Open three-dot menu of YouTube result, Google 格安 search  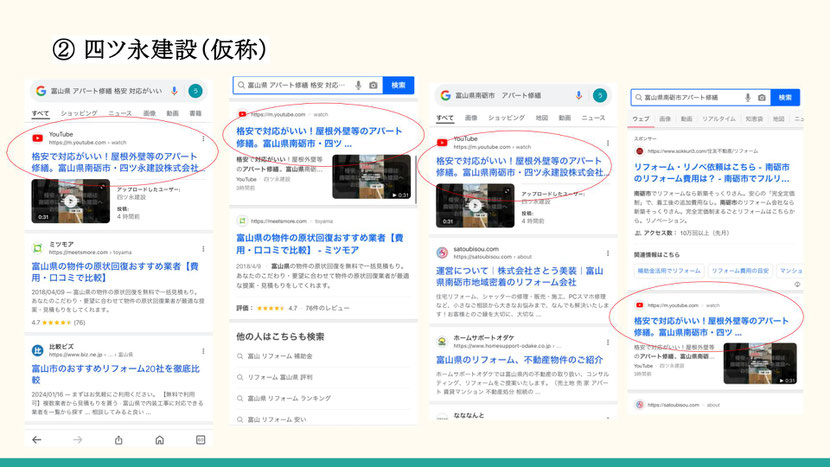point(203,139)
